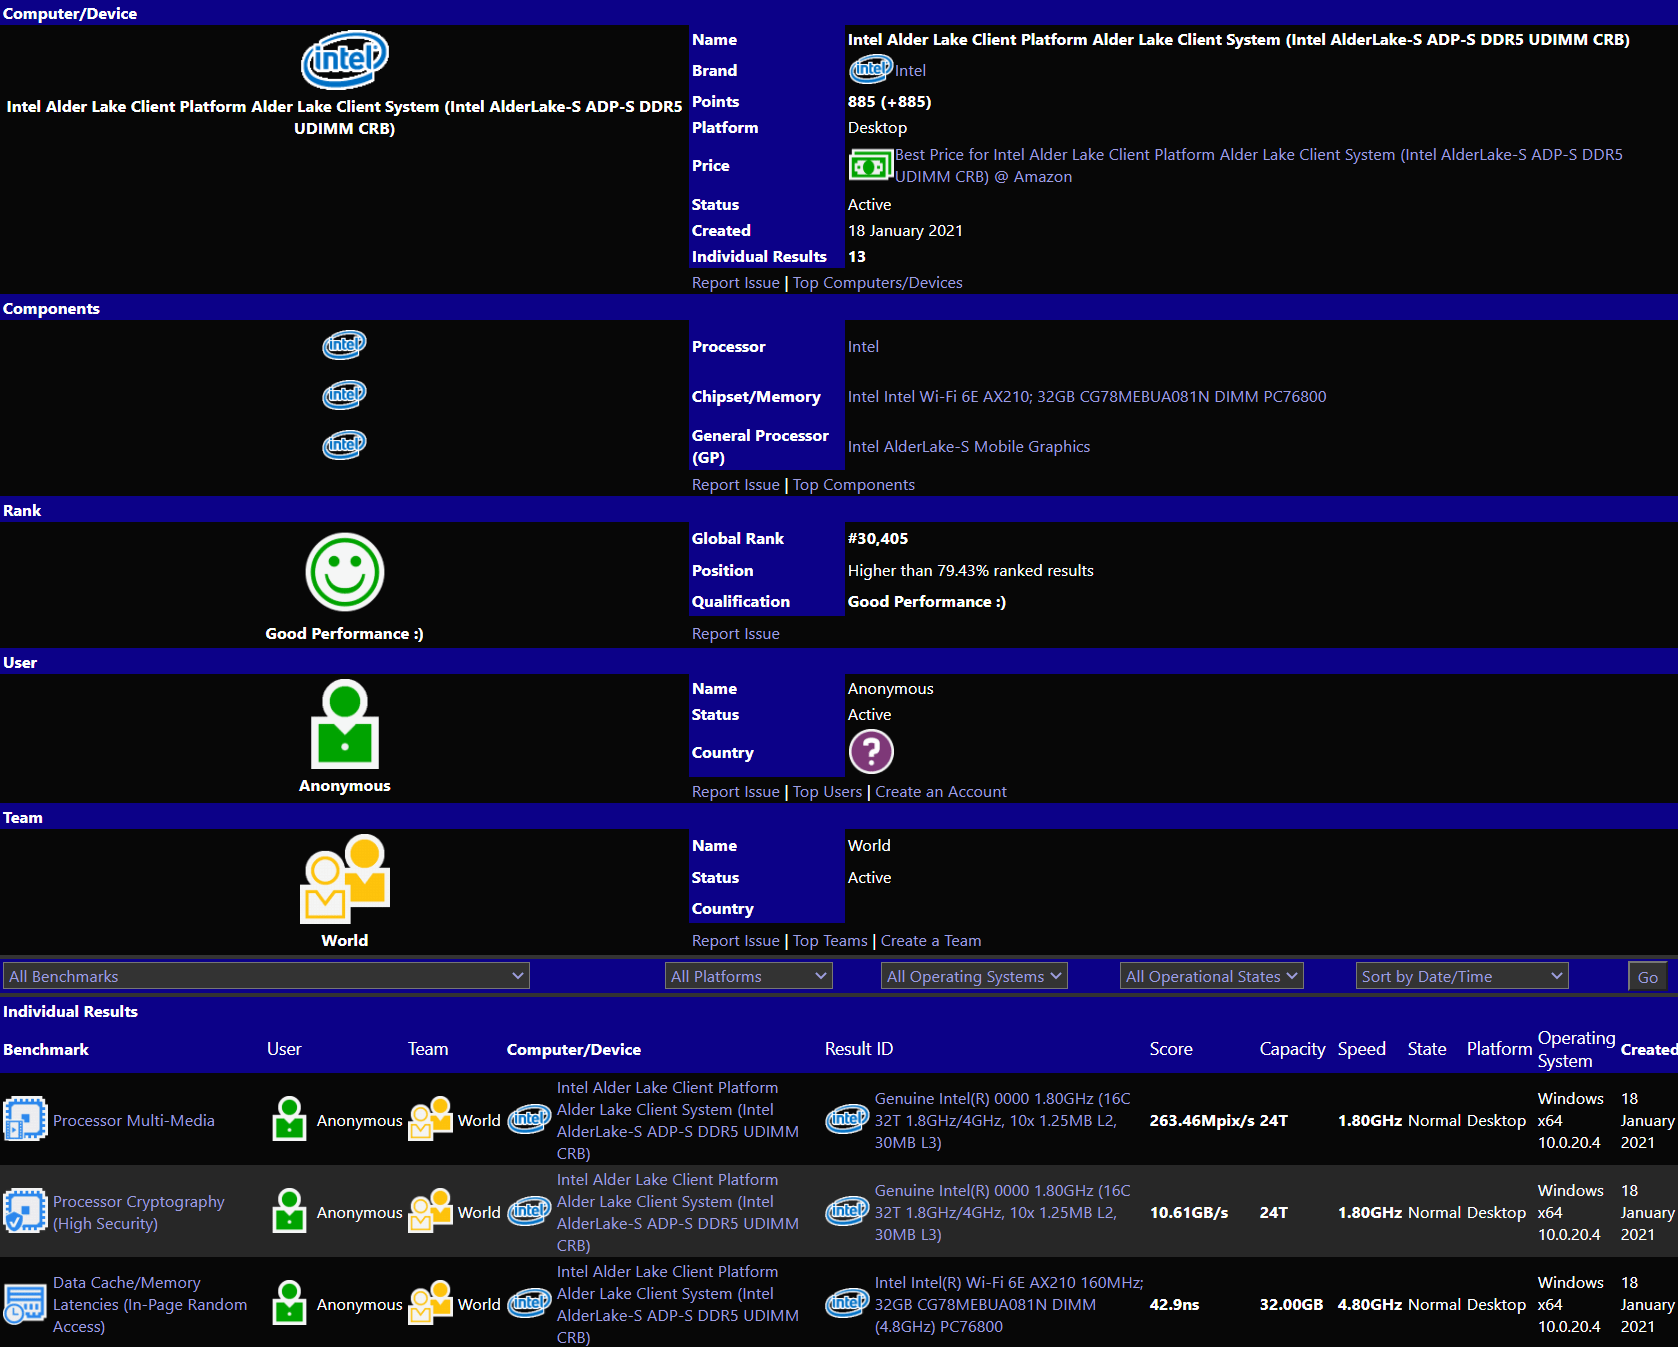Open the Create an Account link
The height and width of the screenshot is (1347, 1678).
tap(941, 792)
